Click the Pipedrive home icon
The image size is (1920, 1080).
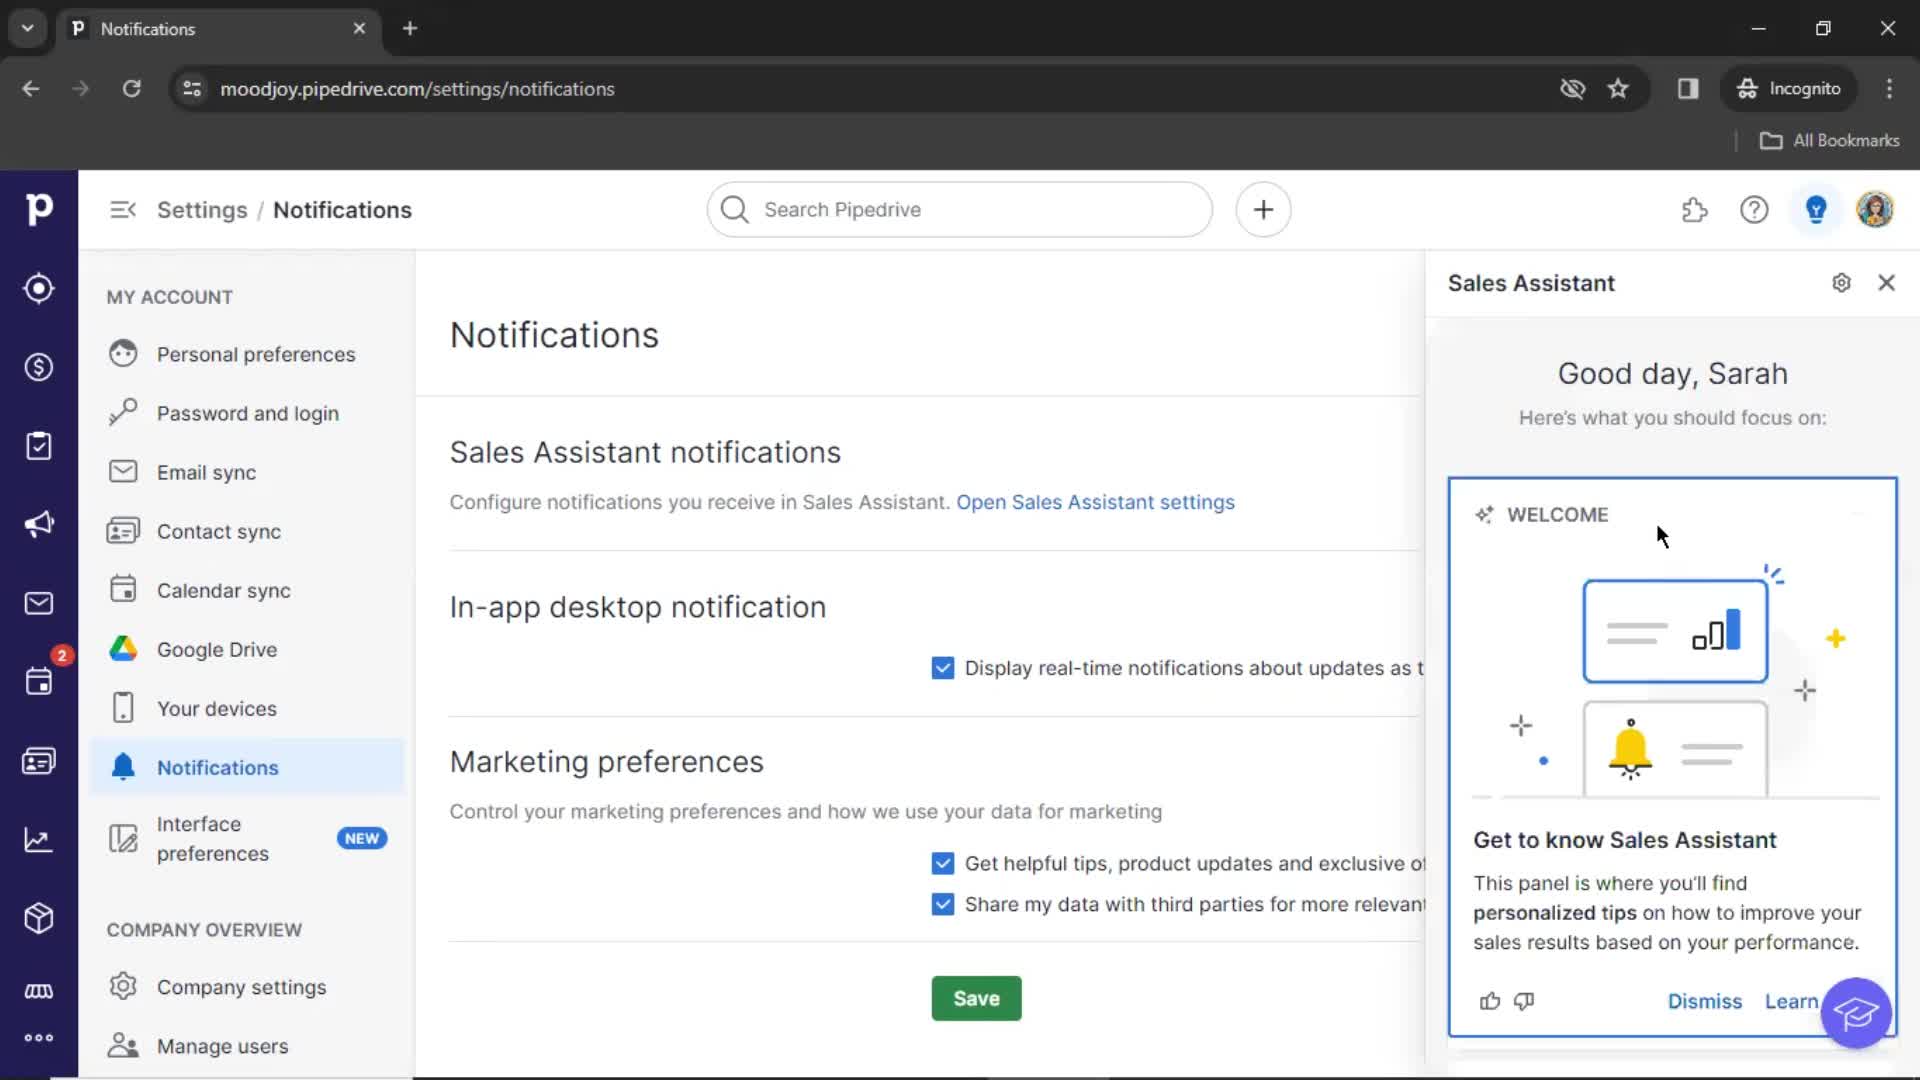point(38,208)
